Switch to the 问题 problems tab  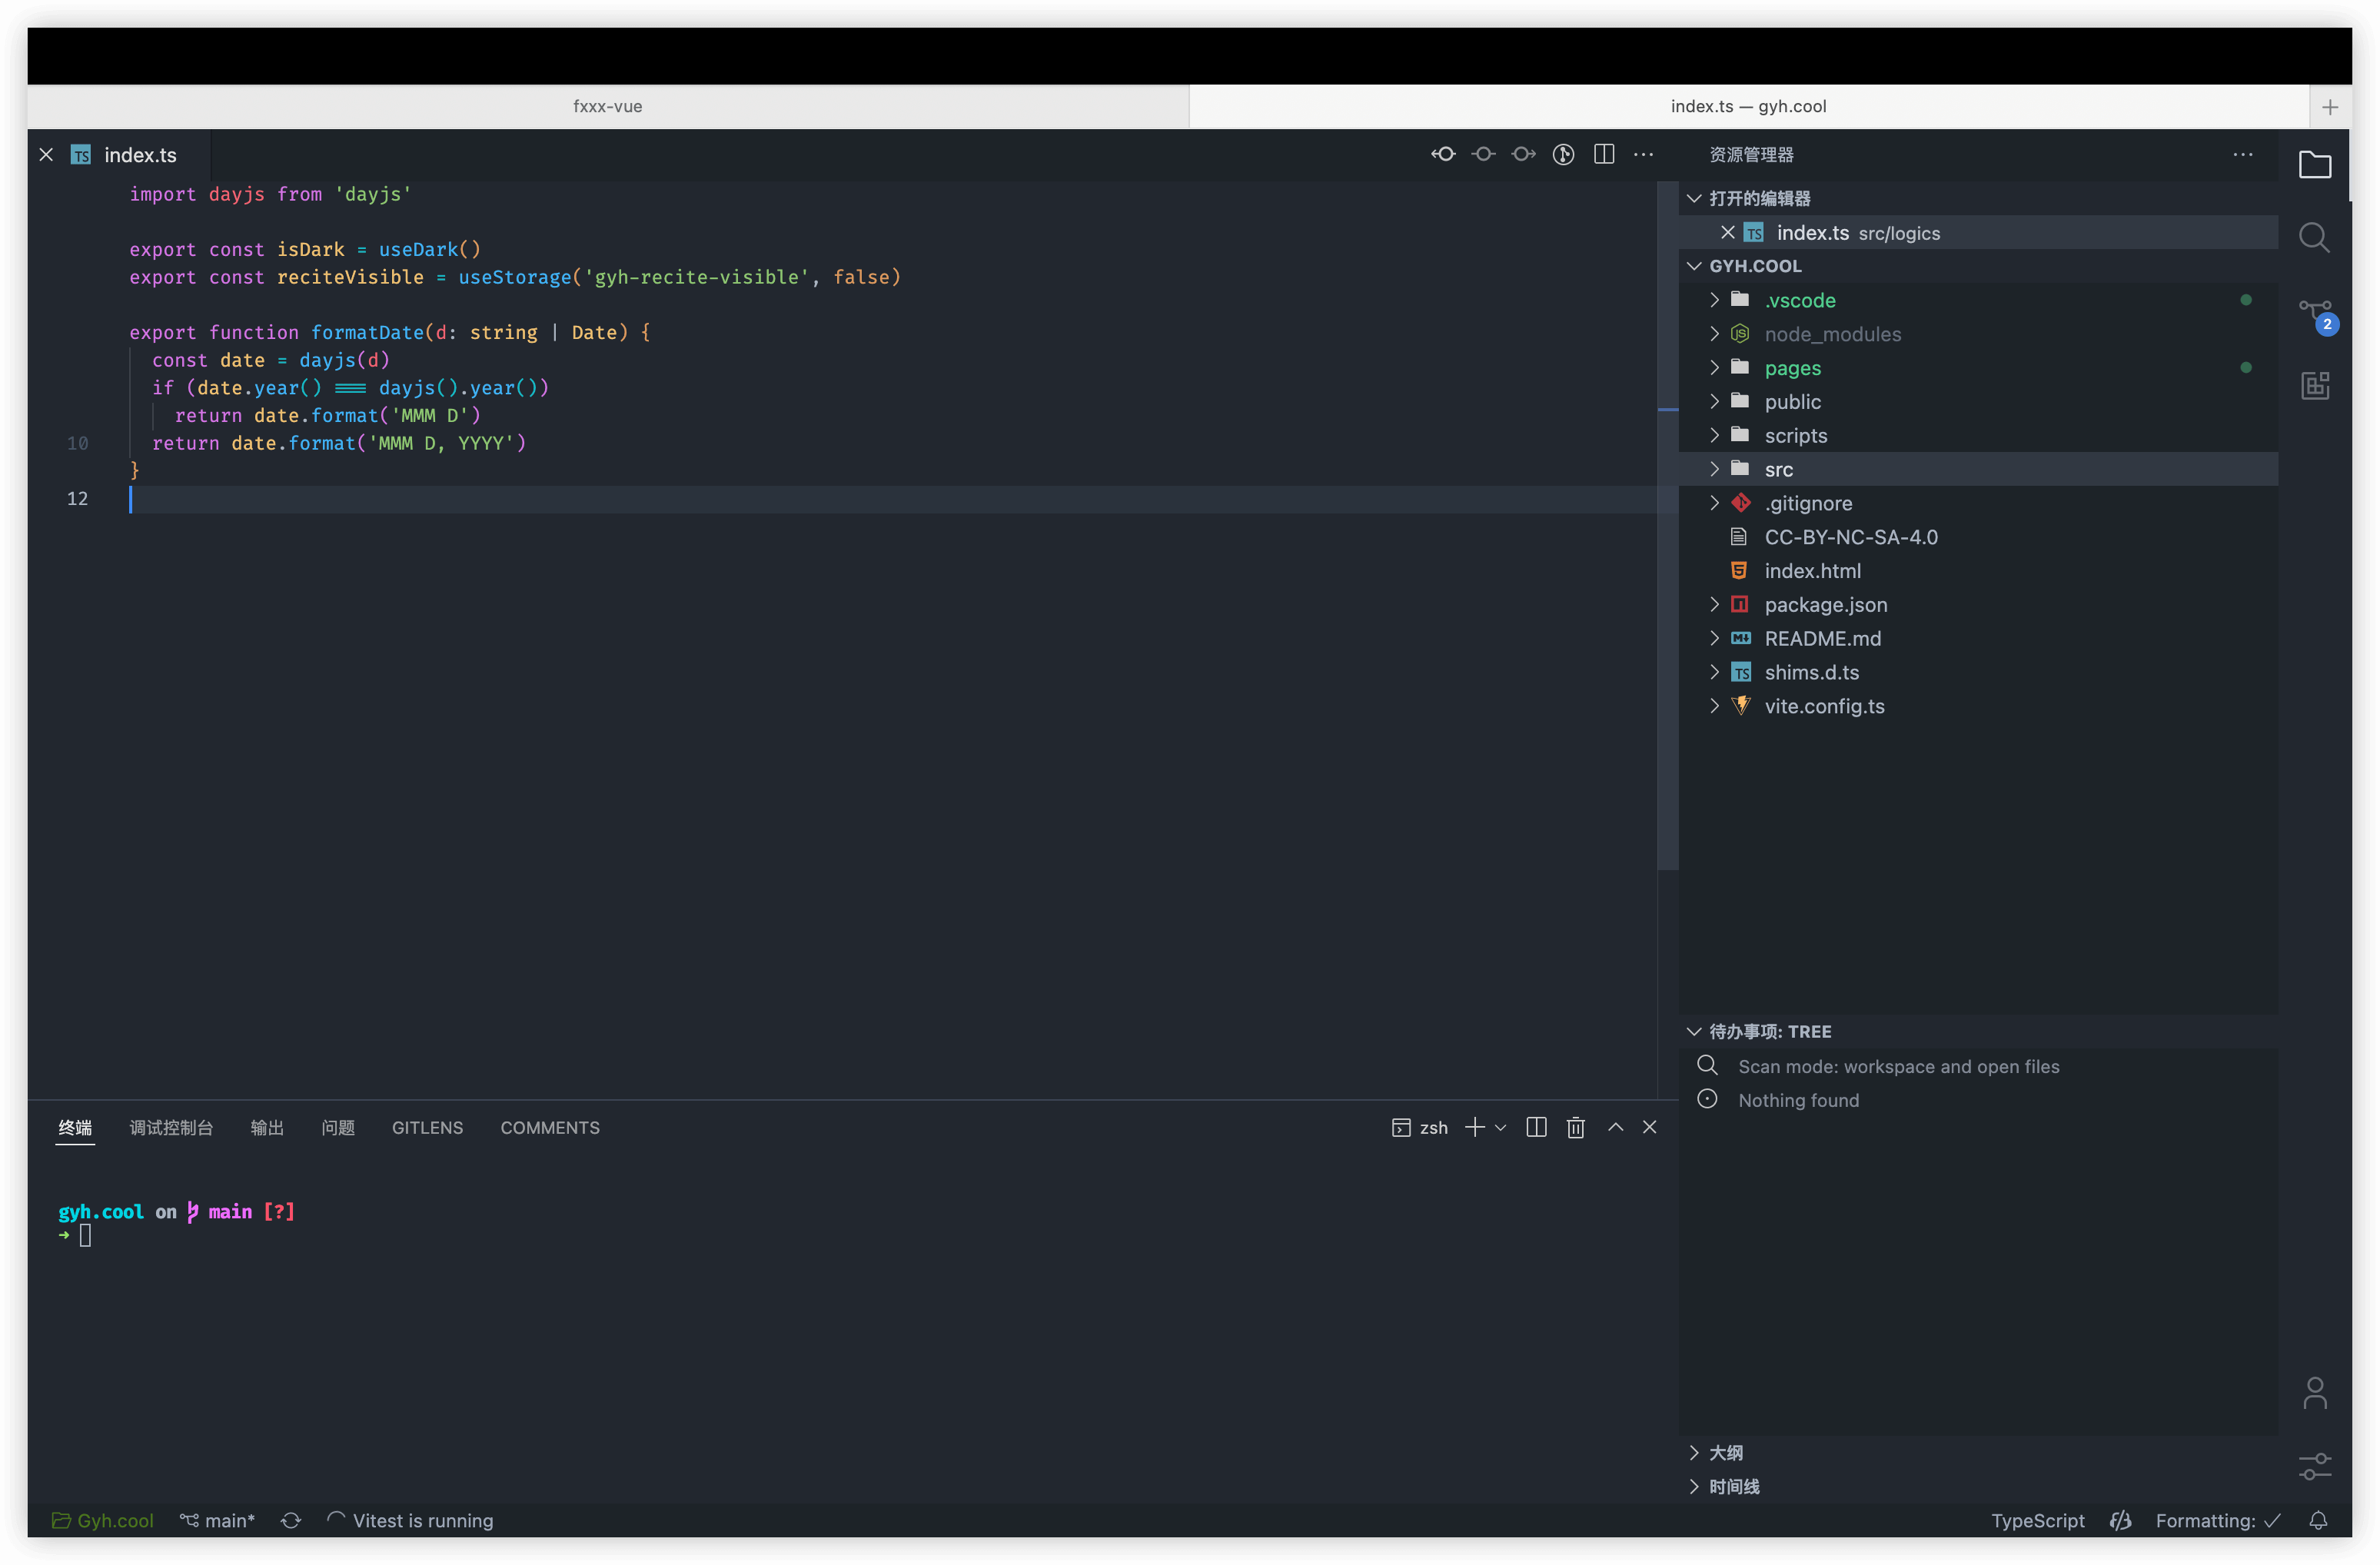[x=338, y=1127]
